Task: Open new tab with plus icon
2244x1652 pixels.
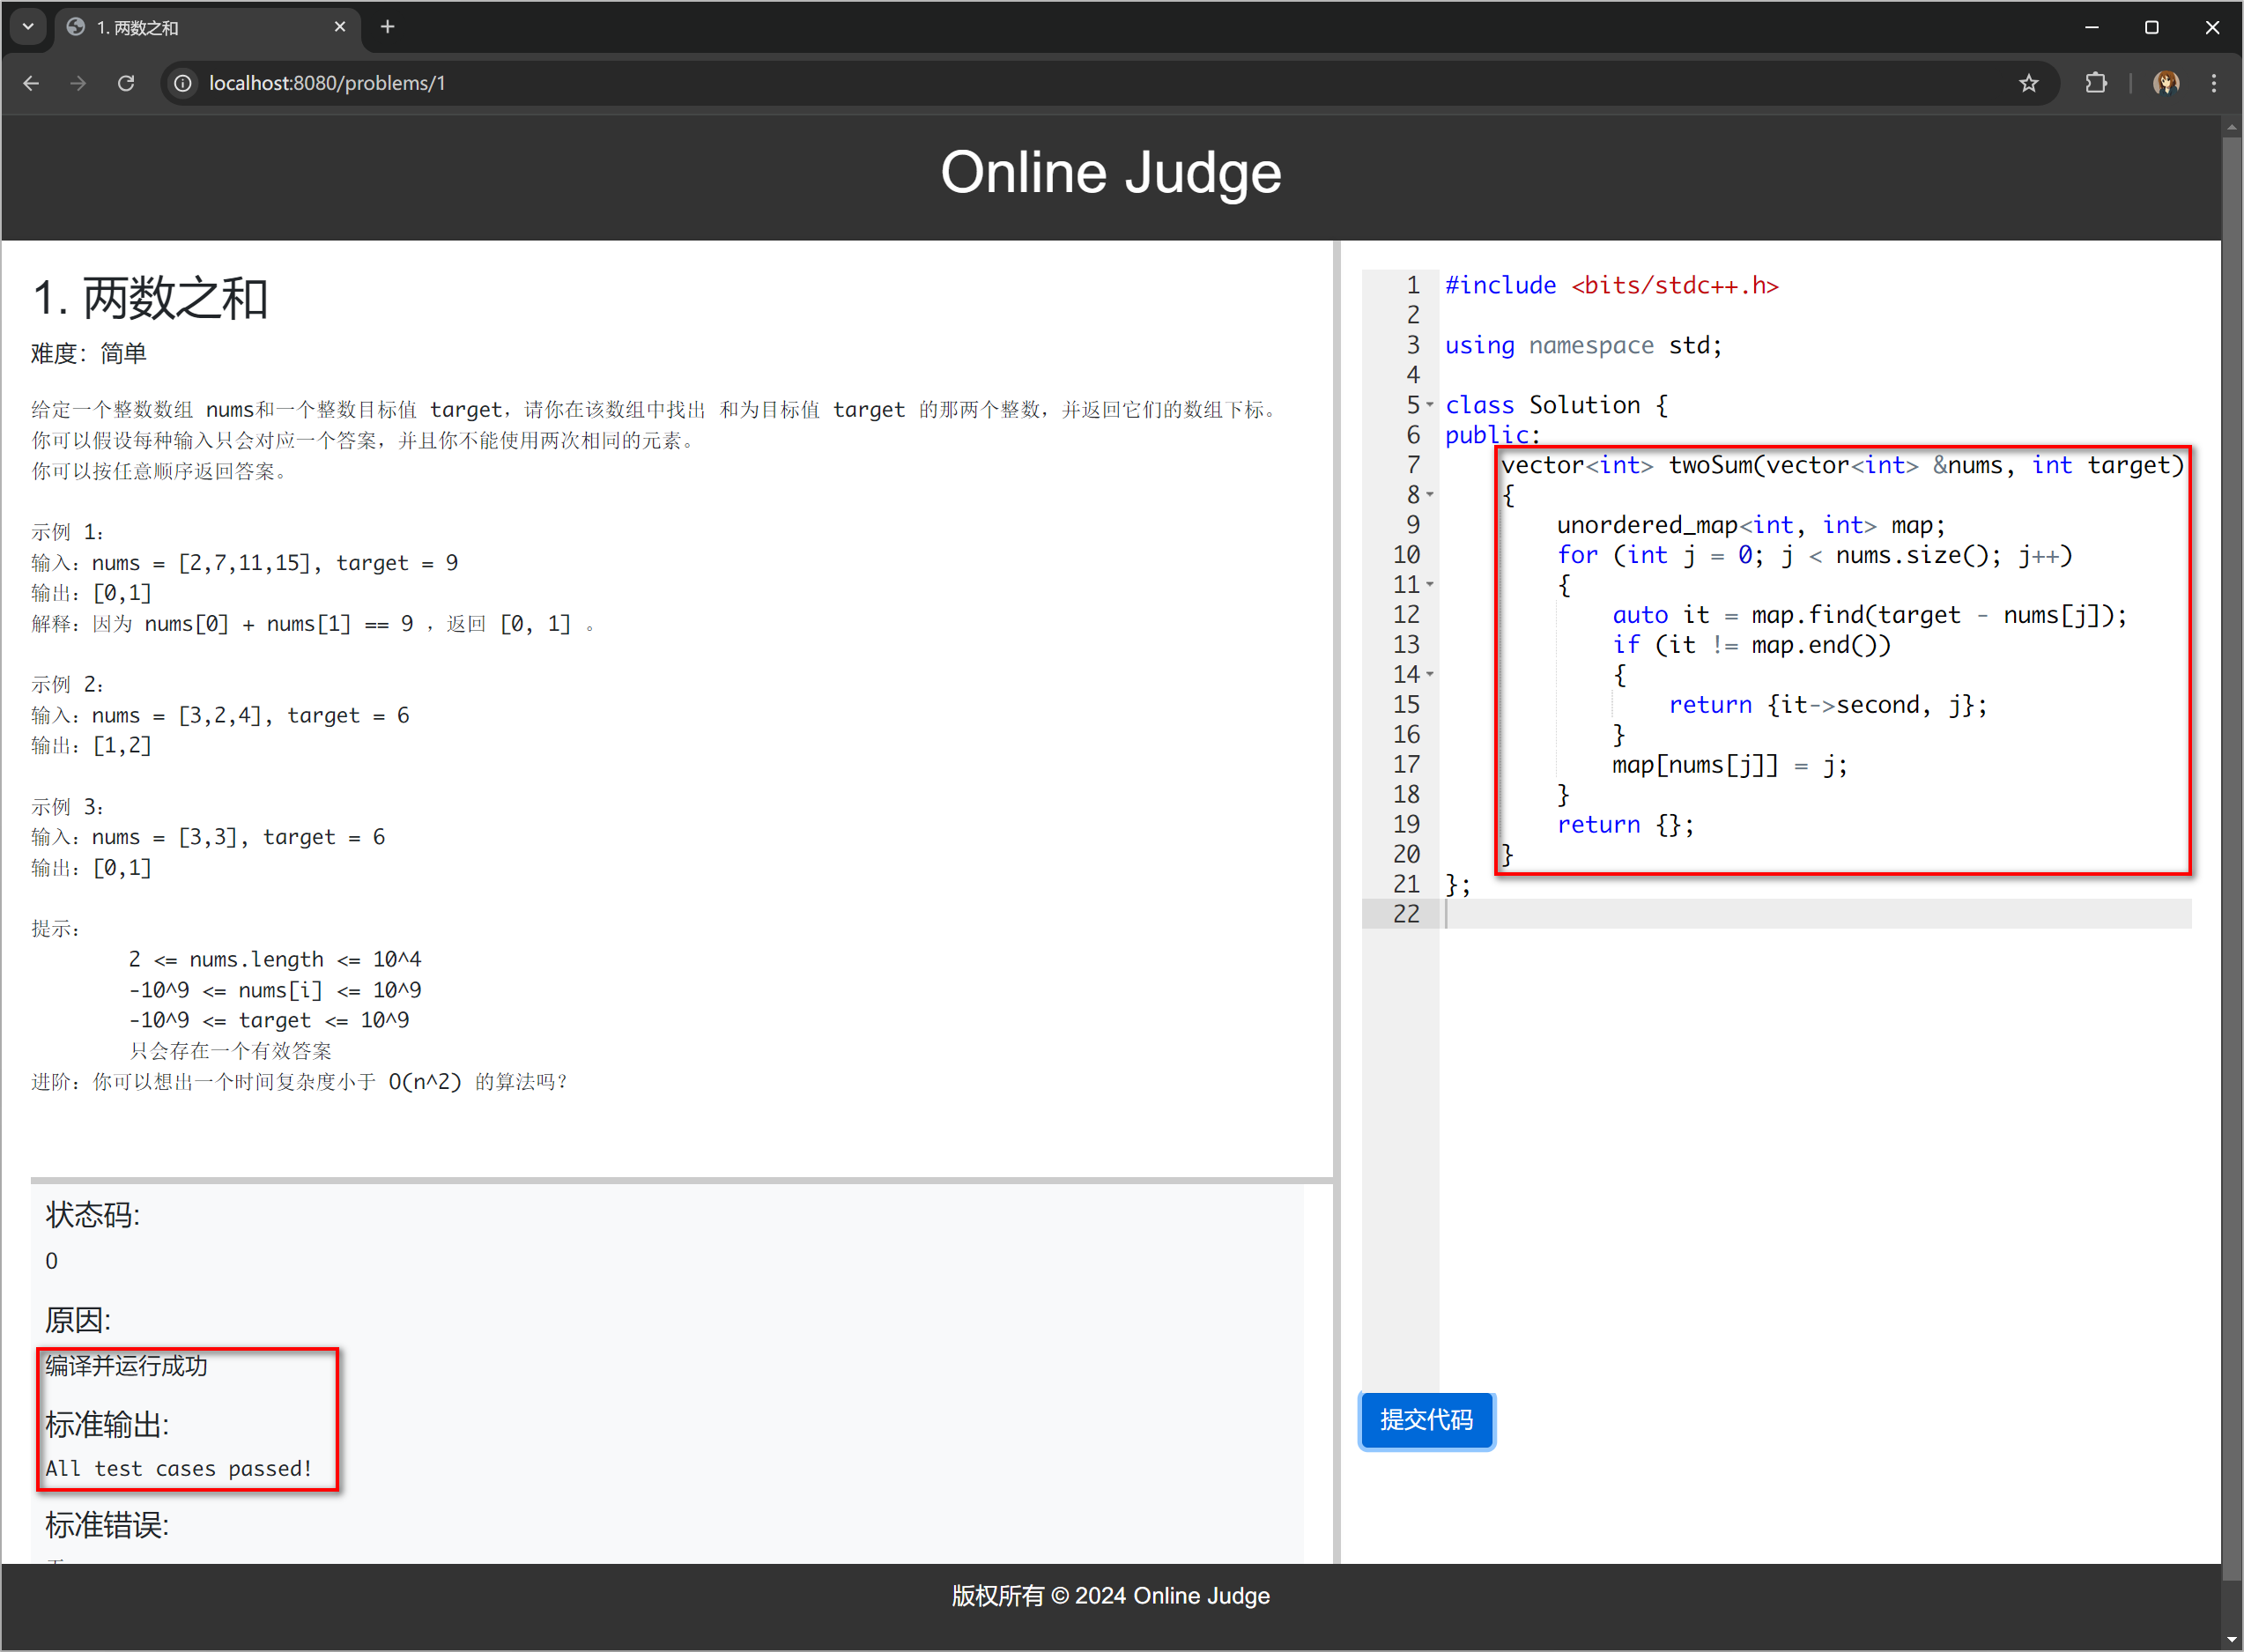Action: tap(388, 27)
